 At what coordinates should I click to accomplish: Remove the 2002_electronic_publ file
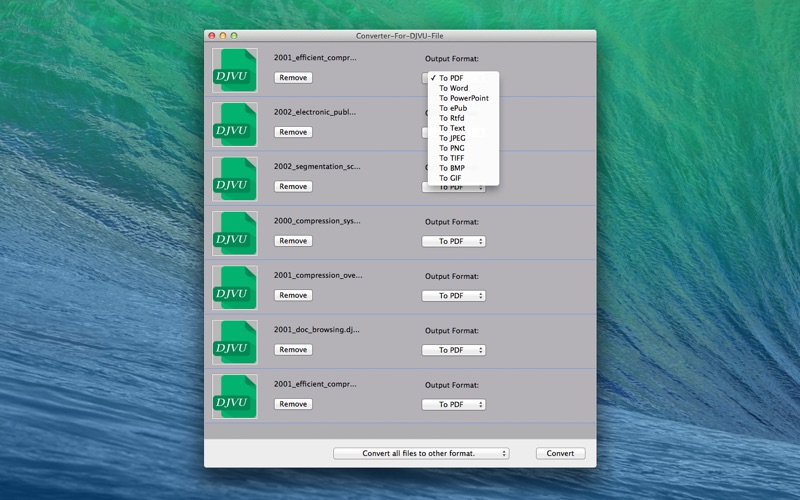coord(293,132)
